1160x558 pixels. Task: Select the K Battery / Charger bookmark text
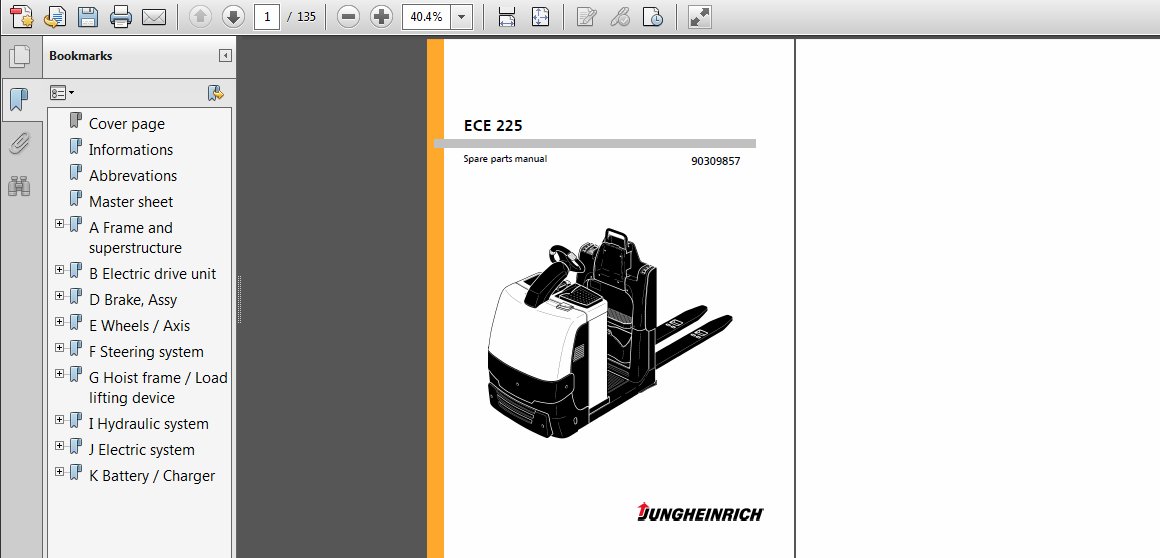pos(152,476)
